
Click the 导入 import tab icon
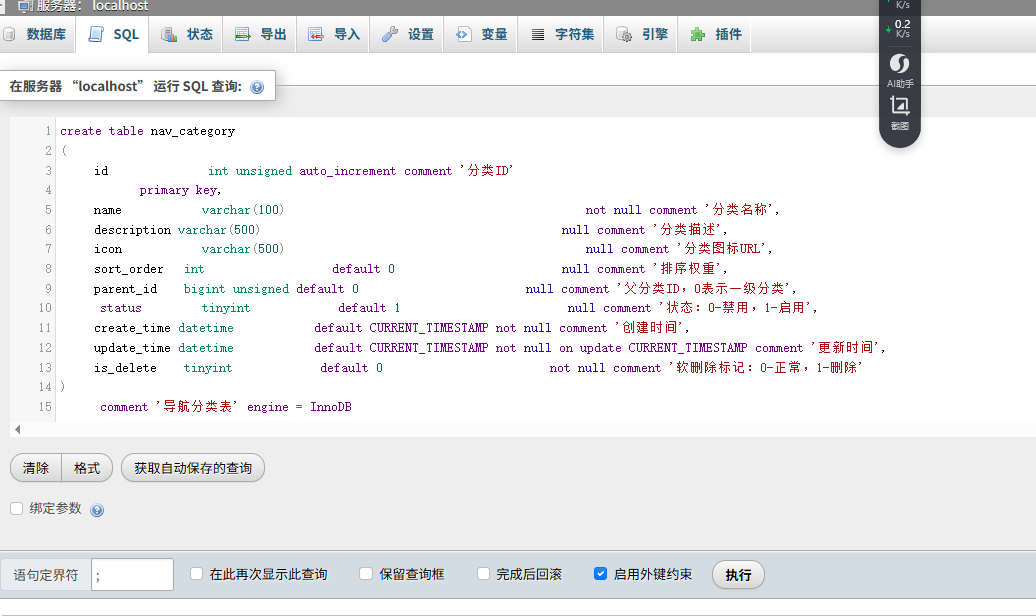pos(316,34)
